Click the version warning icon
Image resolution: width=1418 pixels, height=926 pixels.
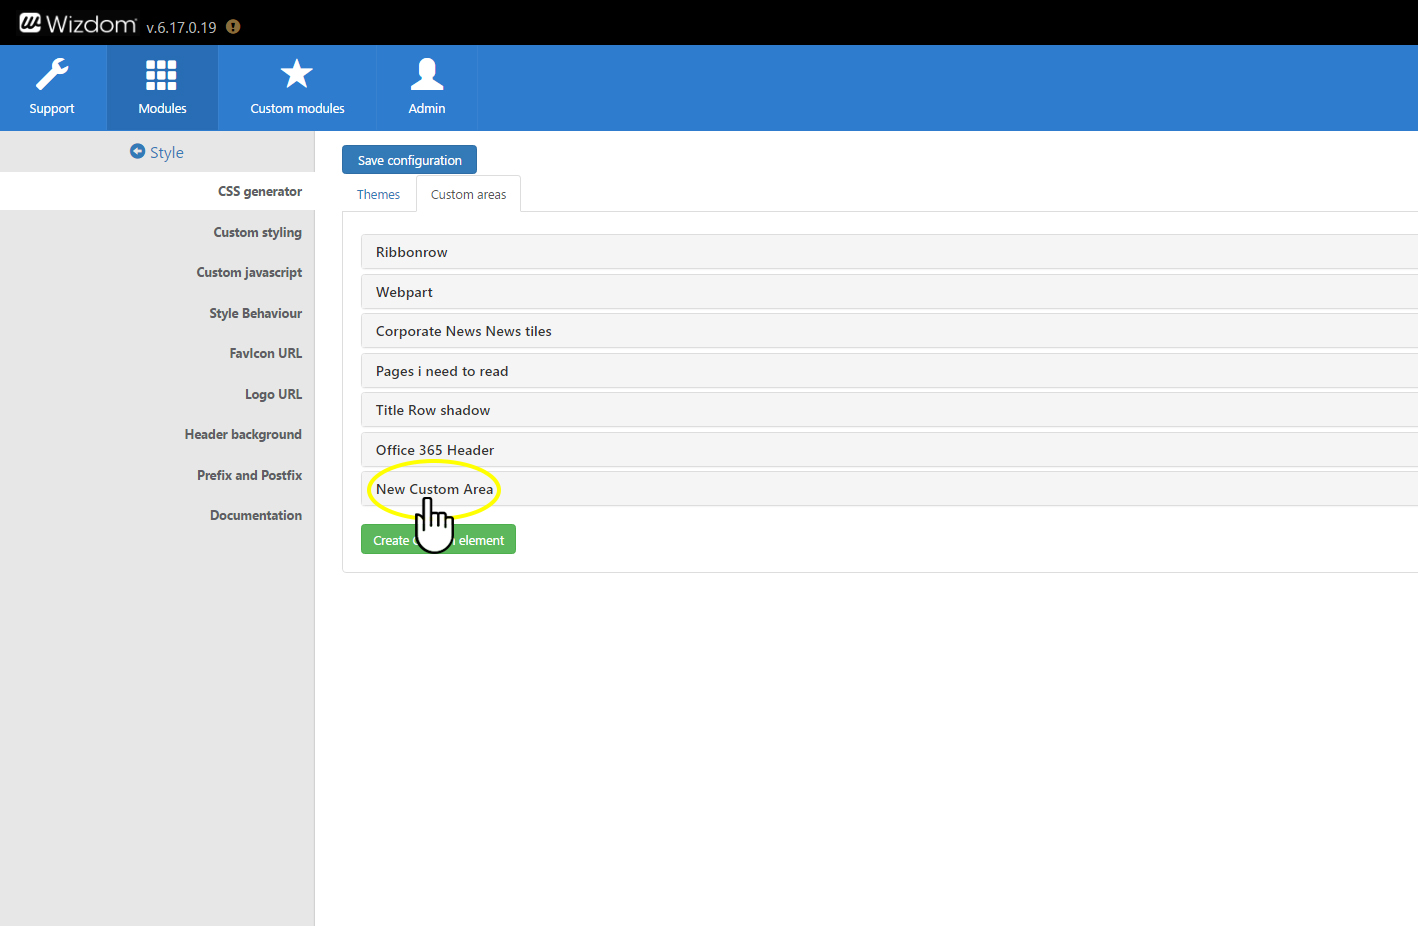233,27
